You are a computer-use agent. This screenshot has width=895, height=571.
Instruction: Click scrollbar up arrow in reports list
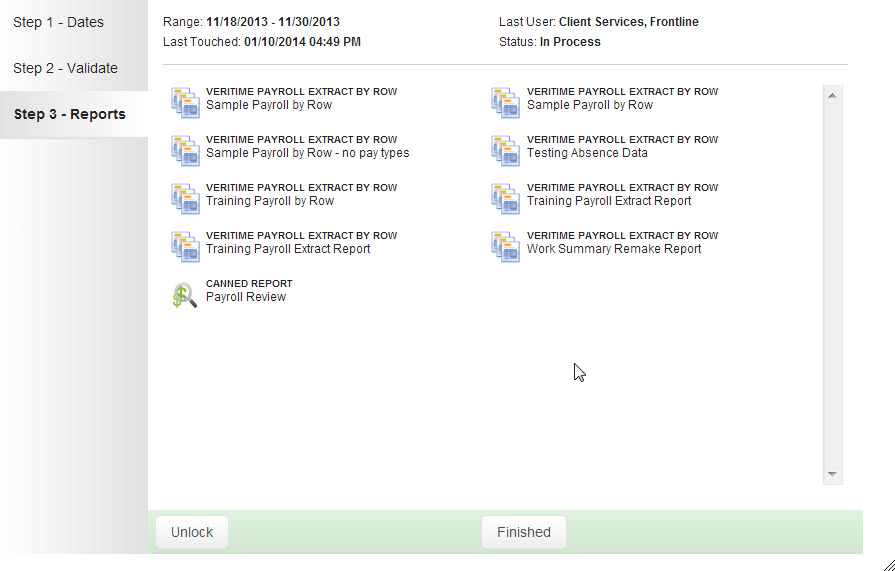point(832,96)
